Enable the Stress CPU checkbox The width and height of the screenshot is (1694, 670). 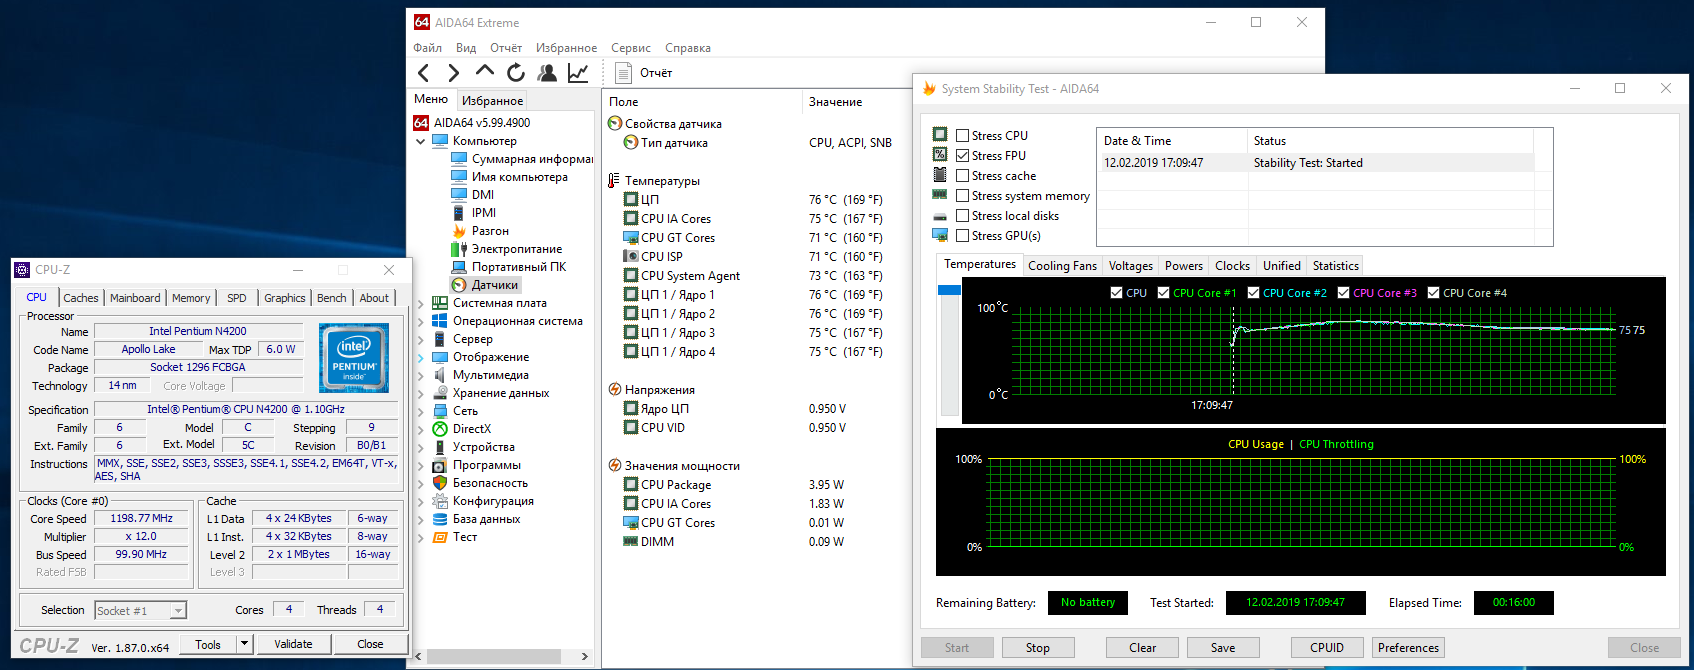click(962, 136)
